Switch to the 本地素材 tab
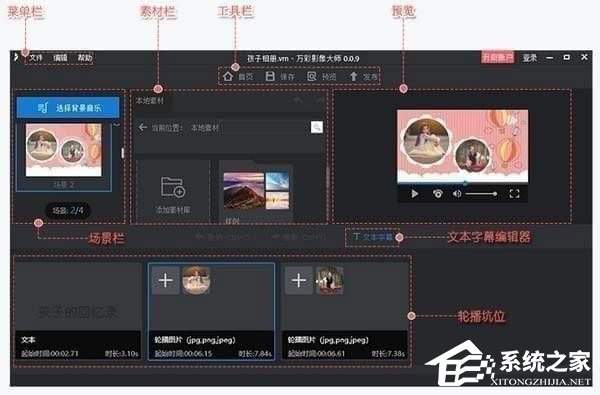The image size is (600, 395). click(x=150, y=101)
